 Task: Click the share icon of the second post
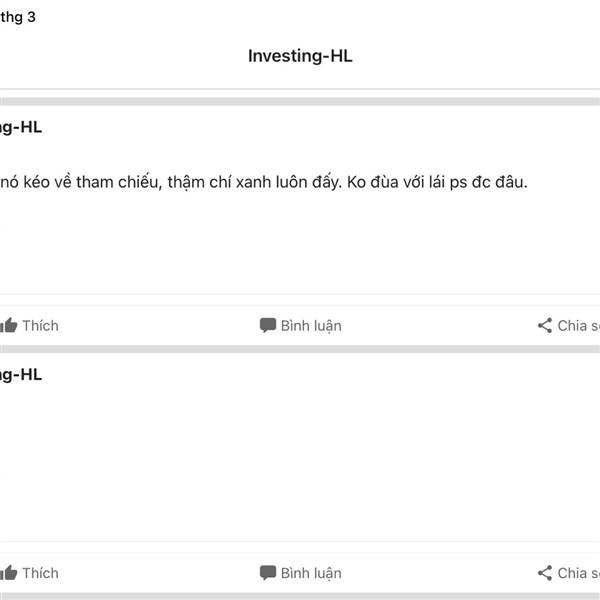(x=545, y=573)
